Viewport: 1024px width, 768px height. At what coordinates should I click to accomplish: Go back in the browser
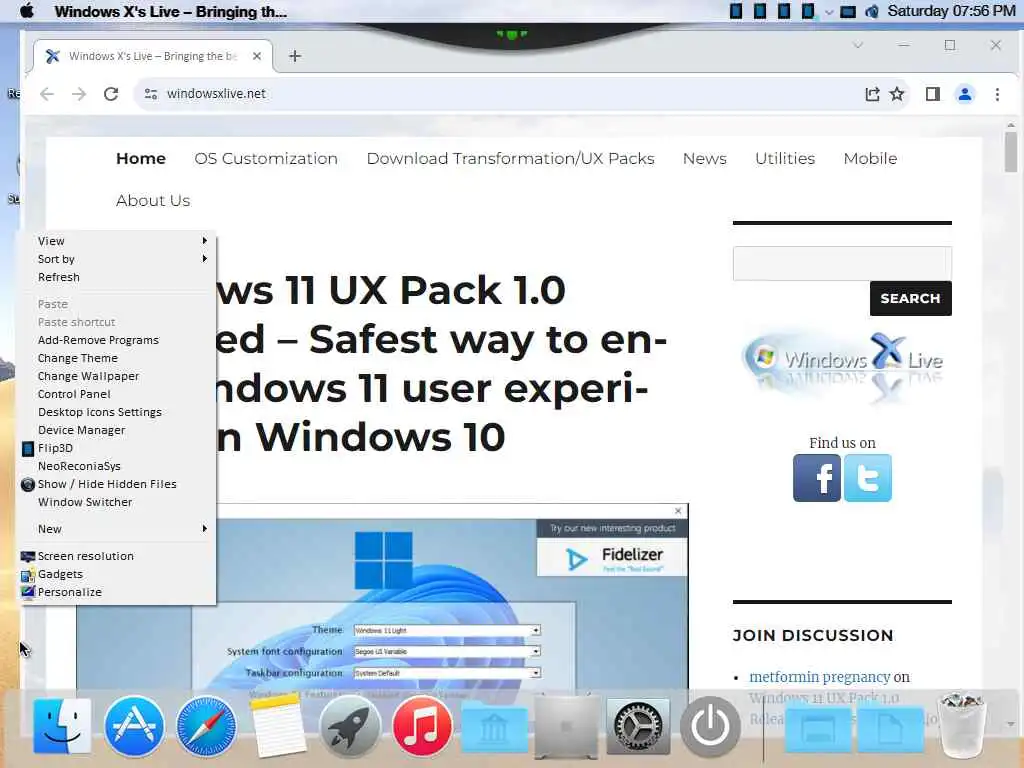[x=47, y=94]
